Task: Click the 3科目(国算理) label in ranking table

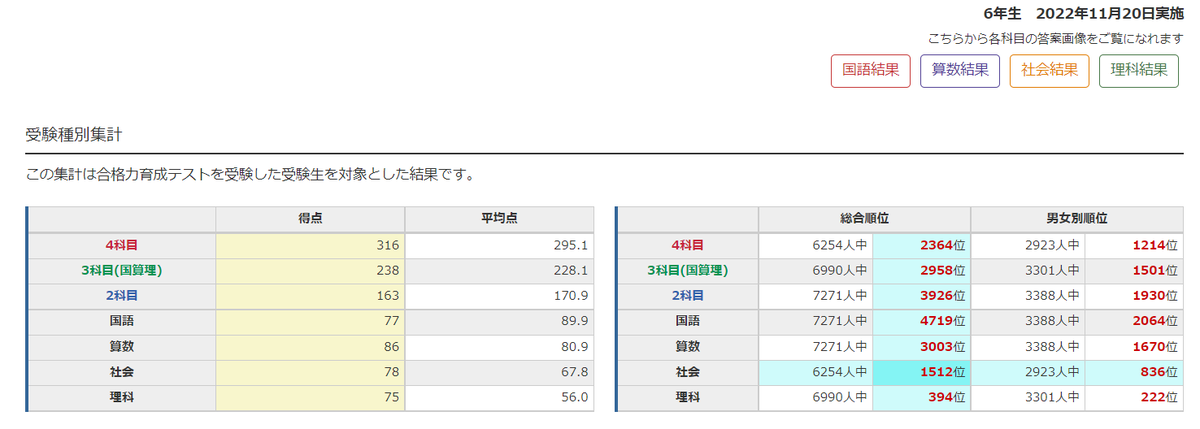Action: tap(687, 270)
